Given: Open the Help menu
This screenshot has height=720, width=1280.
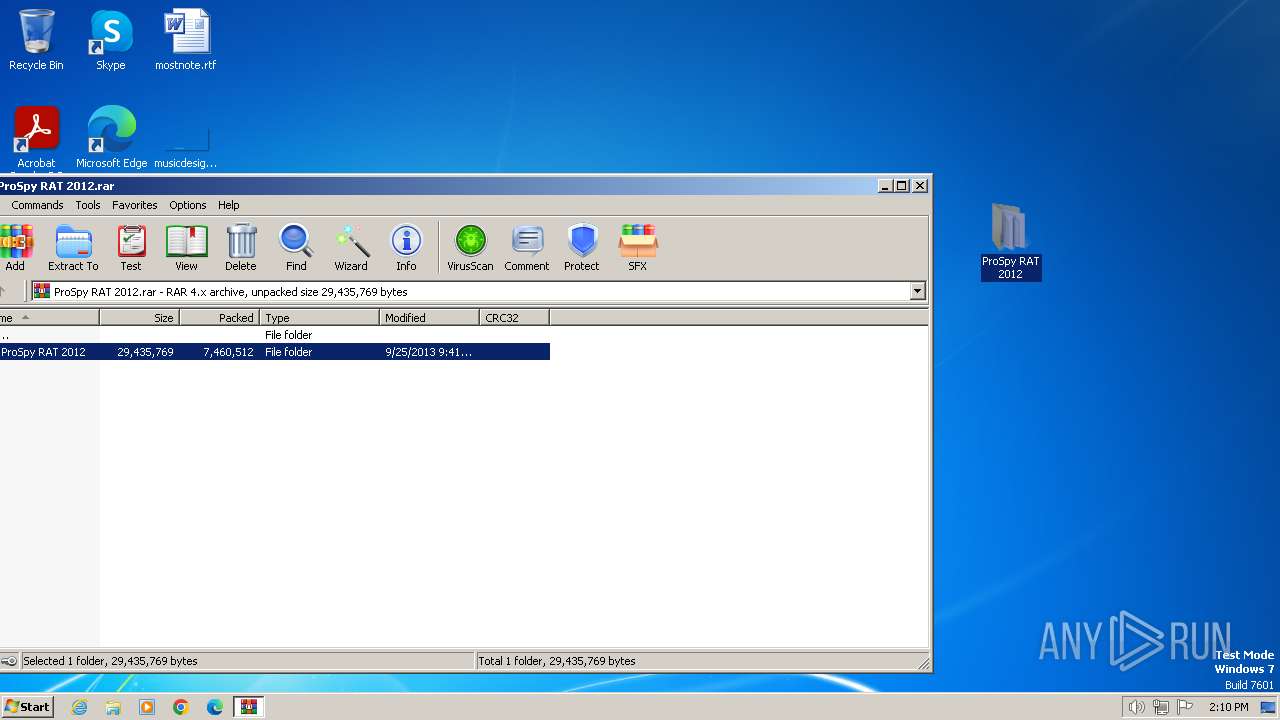Looking at the screenshot, I should (229, 205).
